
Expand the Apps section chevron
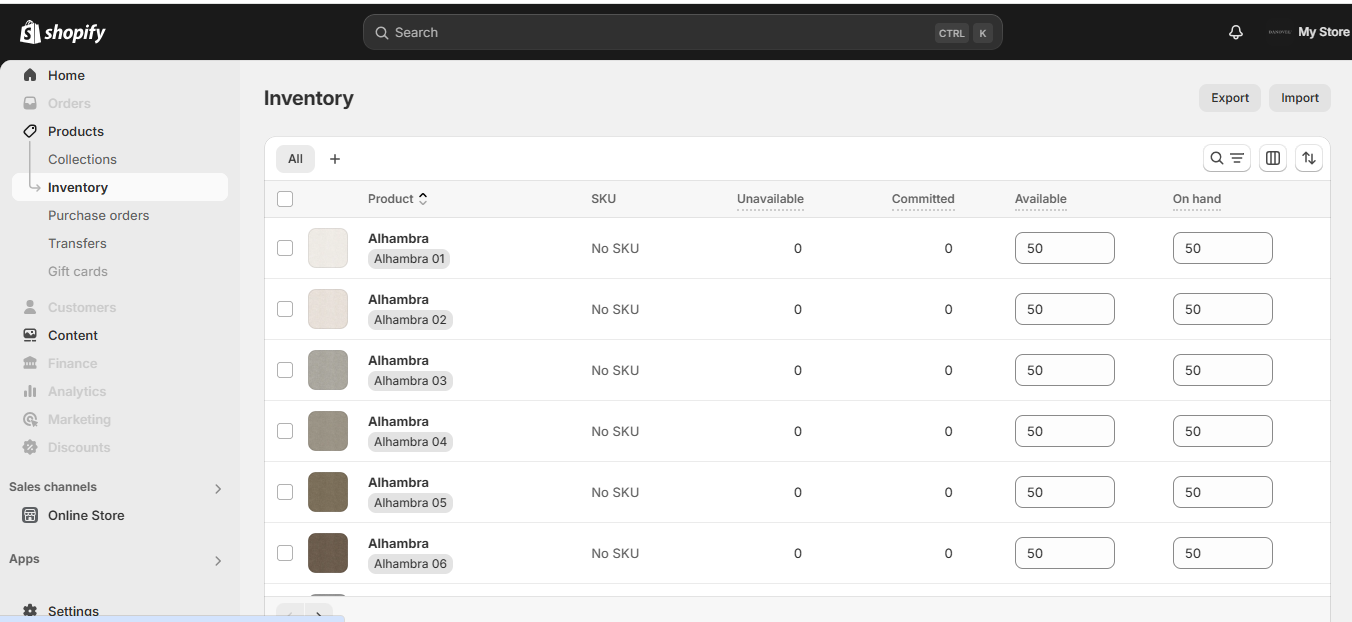218,561
